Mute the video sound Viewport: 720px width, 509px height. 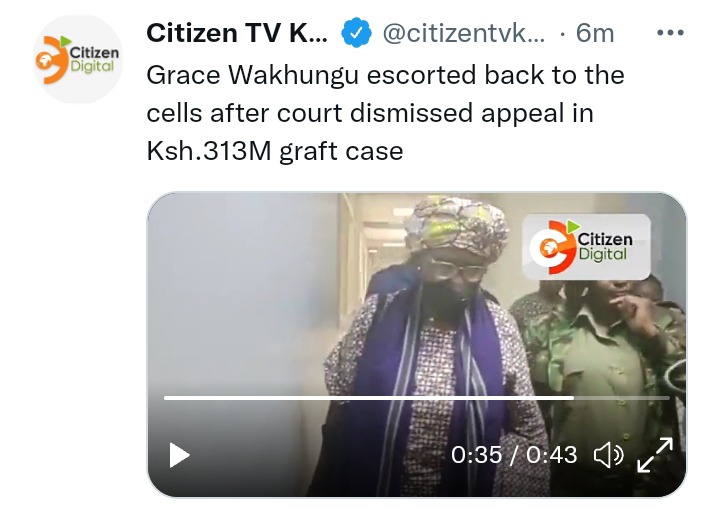609,455
